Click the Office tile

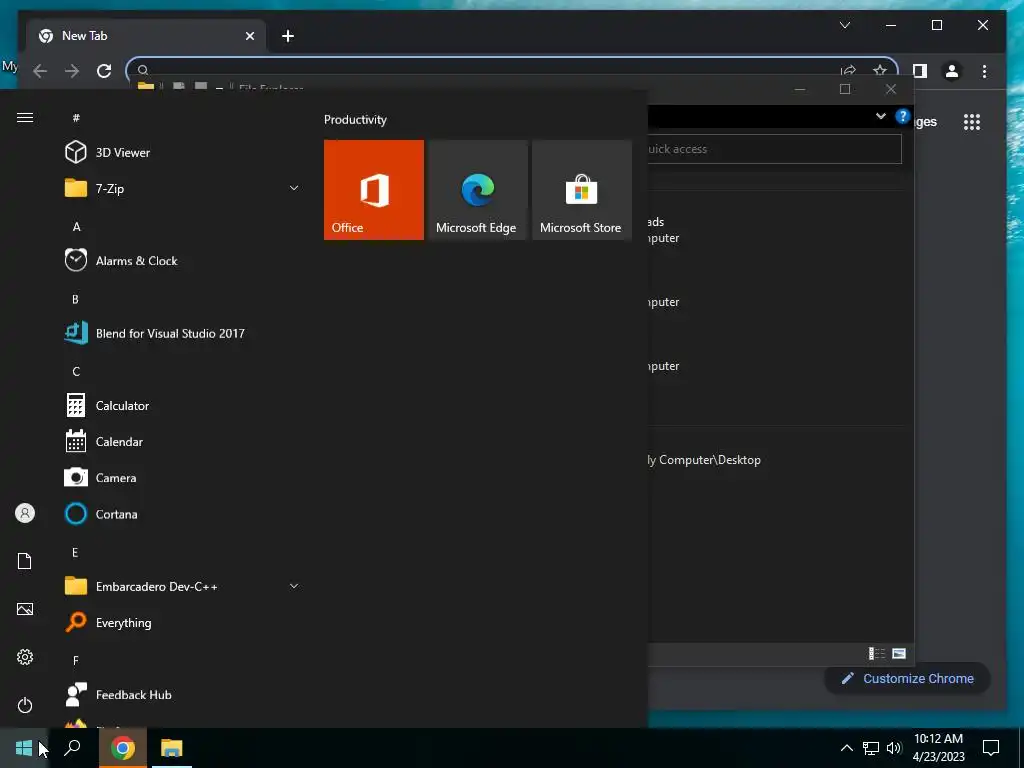pos(374,189)
